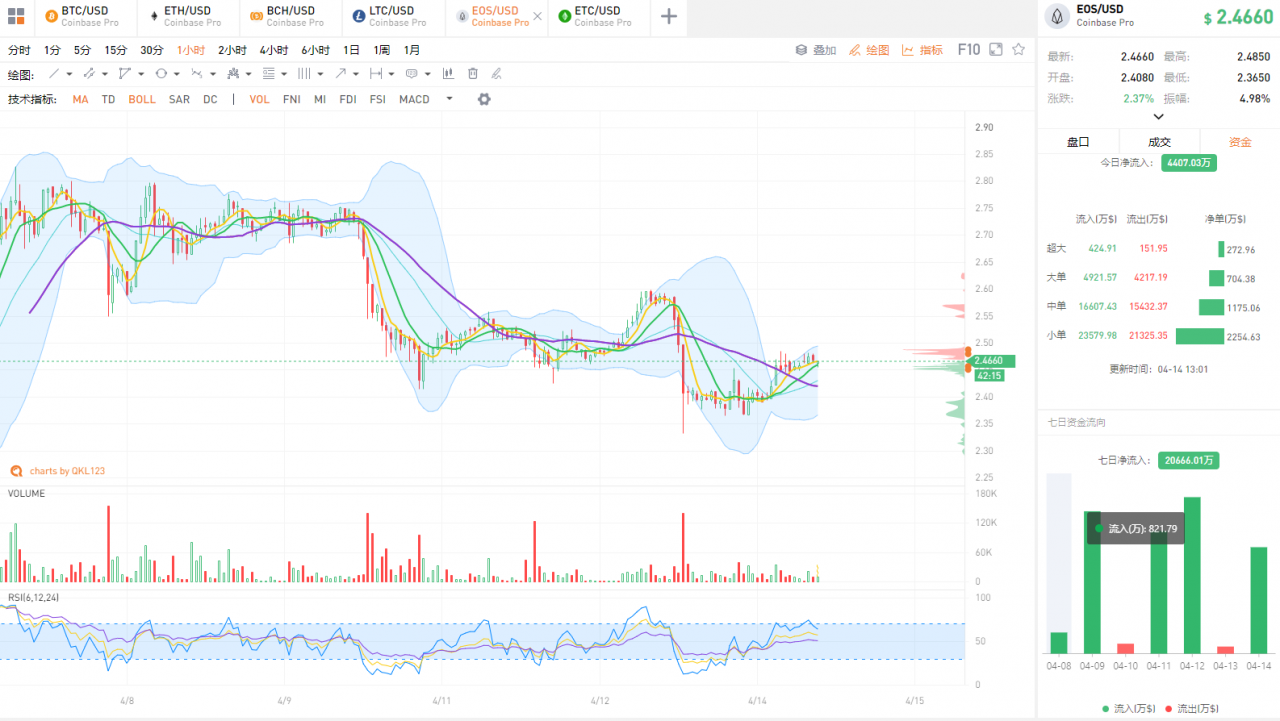The image size is (1280, 721).
Task: Toggle the MACD indicator
Action: coord(414,99)
